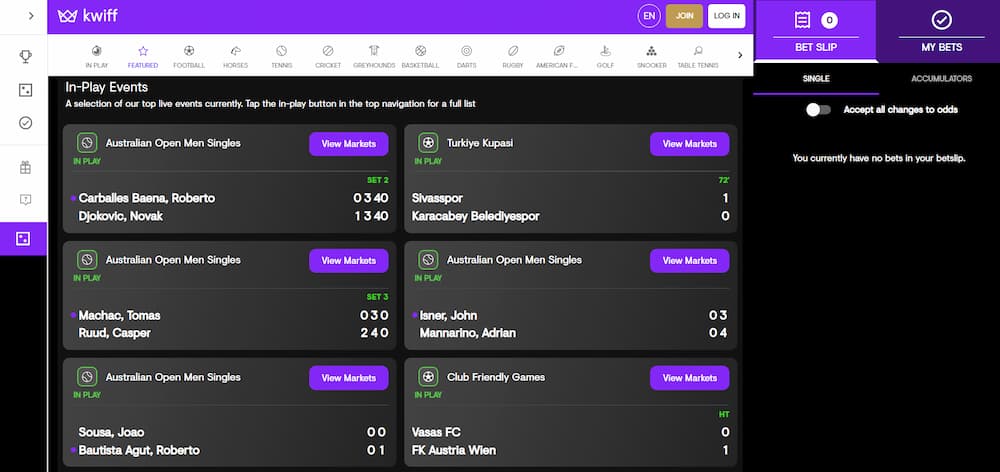The image size is (1000, 472).
Task: Open the Rugby section
Action: coord(513,57)
